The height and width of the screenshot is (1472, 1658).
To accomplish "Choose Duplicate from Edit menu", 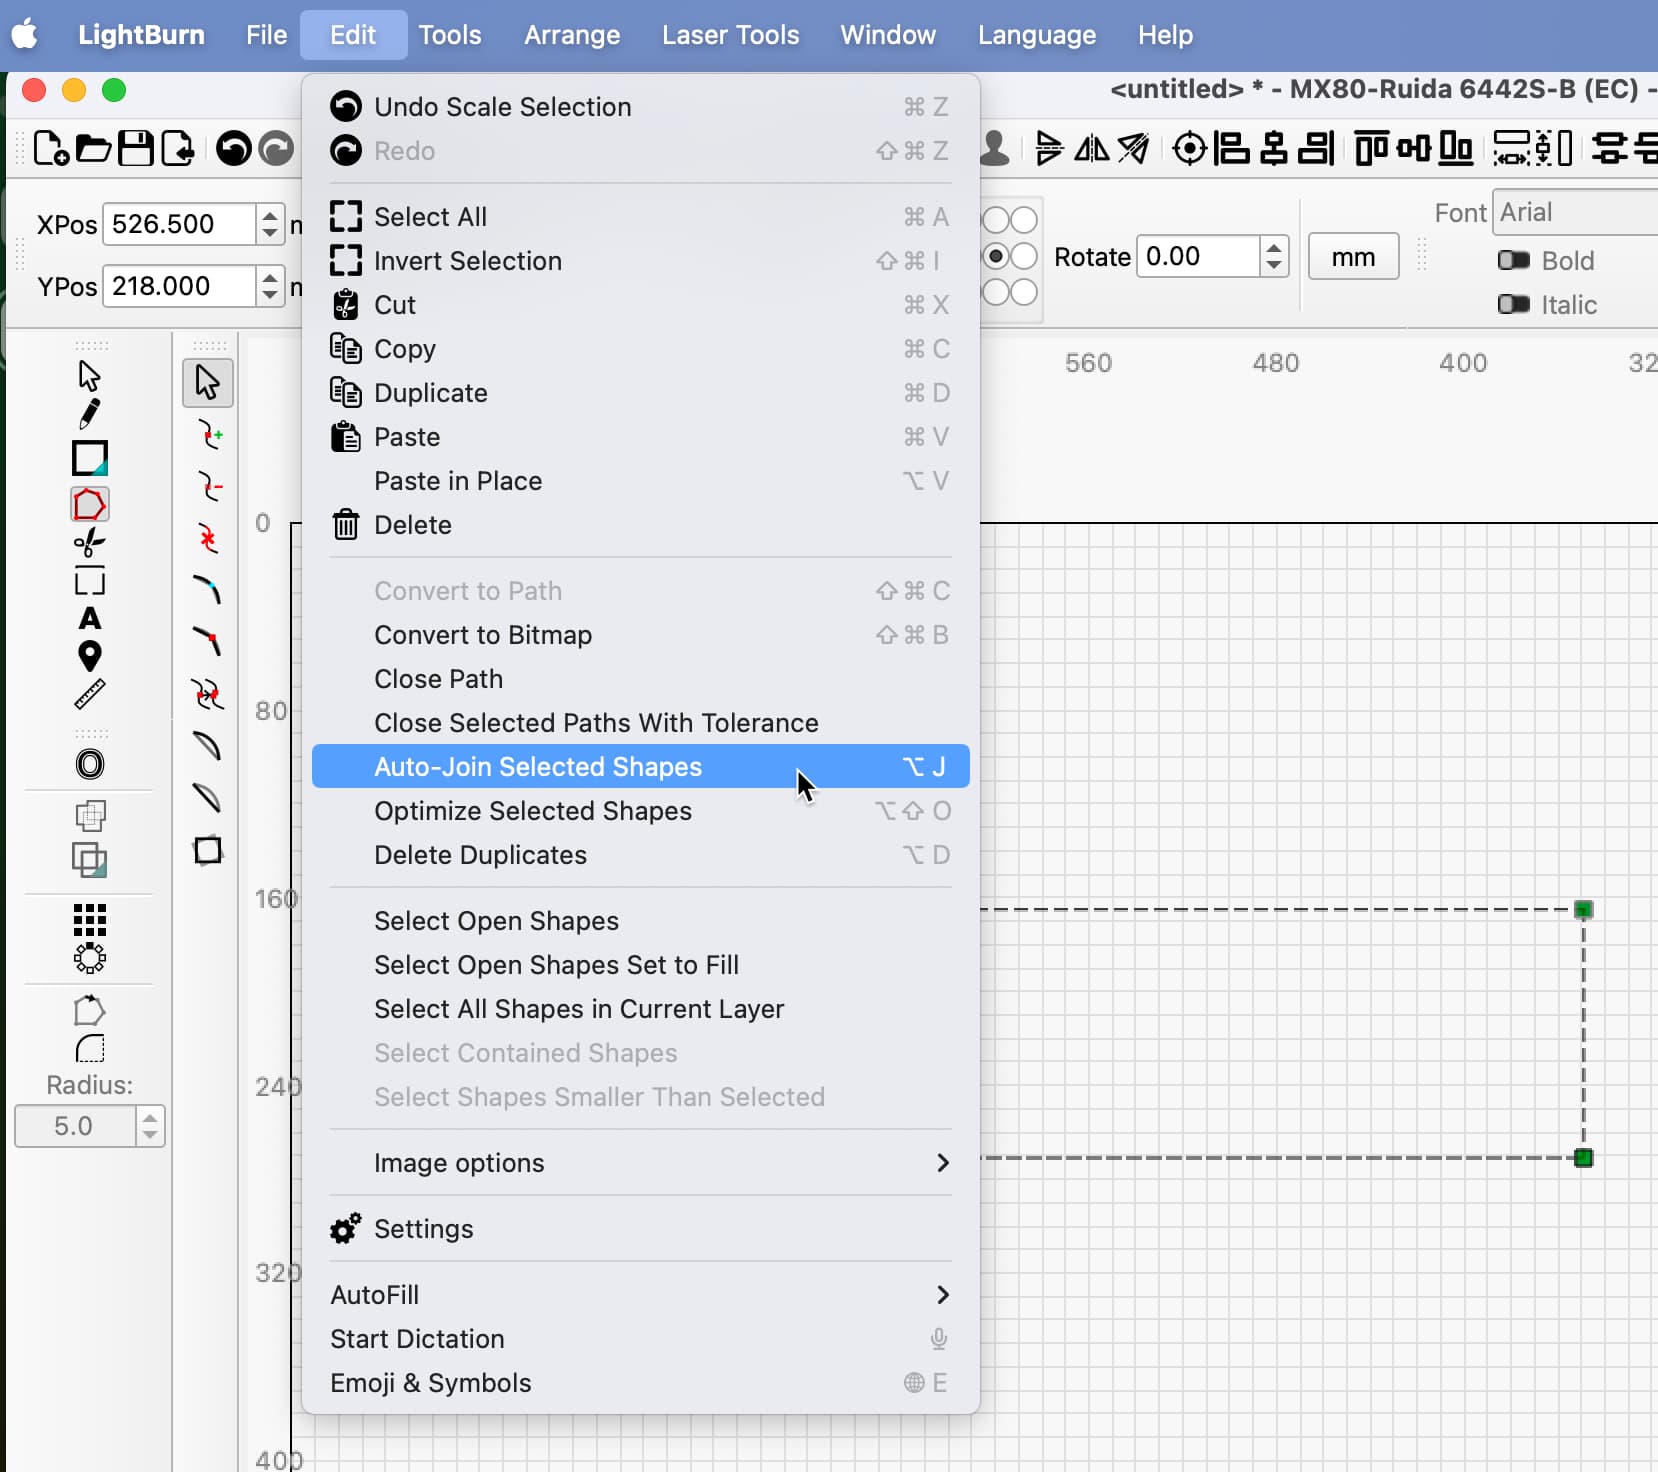I will tap(640, 393).
